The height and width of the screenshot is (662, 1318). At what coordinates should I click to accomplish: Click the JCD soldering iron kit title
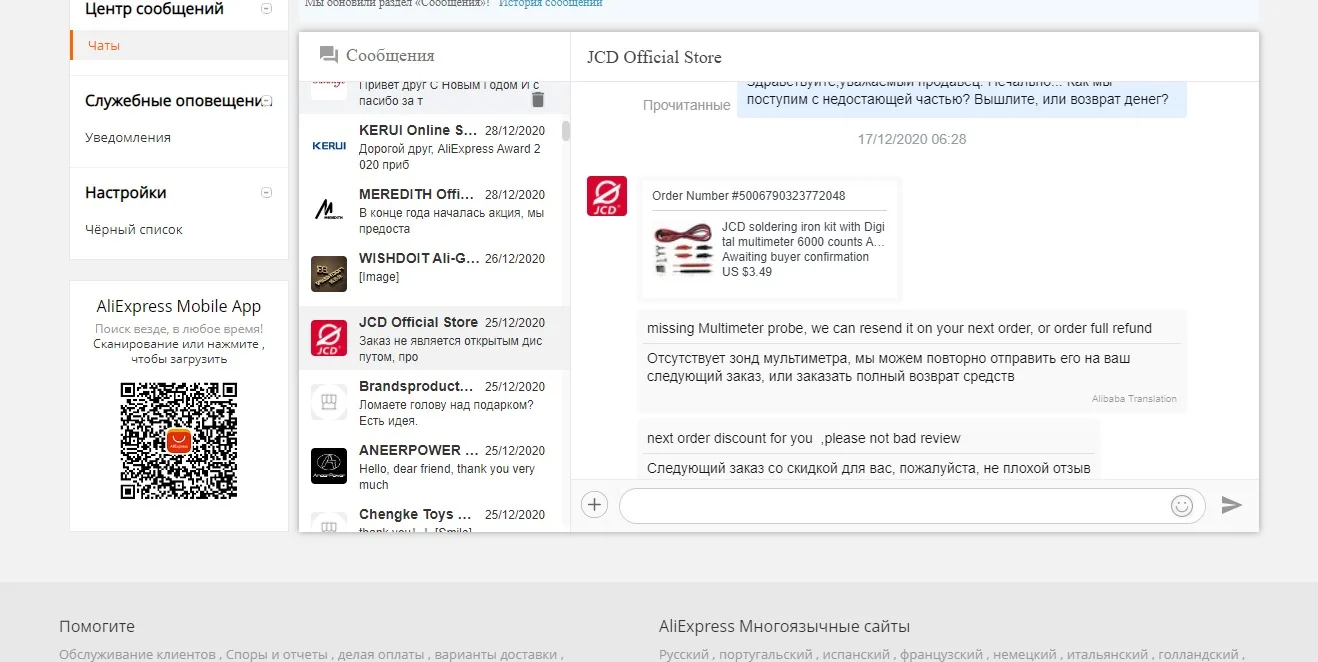coord(804,234)
